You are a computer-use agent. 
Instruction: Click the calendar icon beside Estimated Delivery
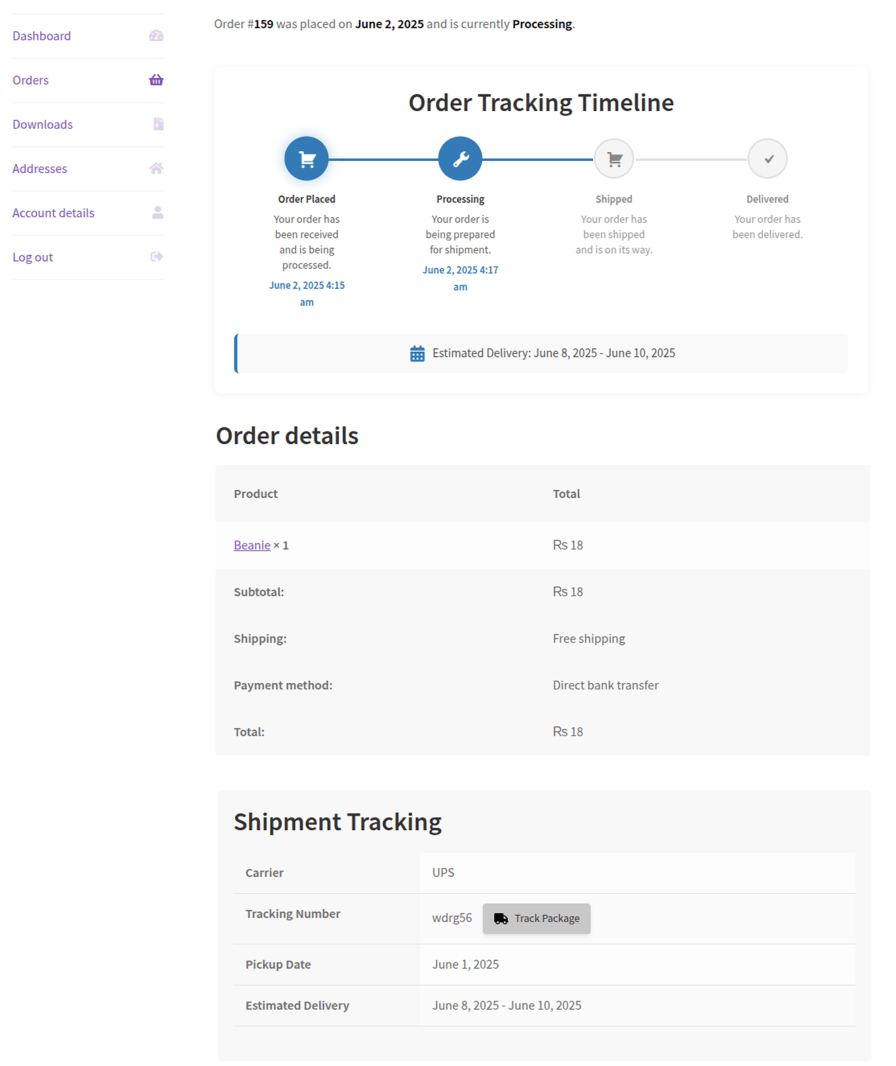pos(417,354)
